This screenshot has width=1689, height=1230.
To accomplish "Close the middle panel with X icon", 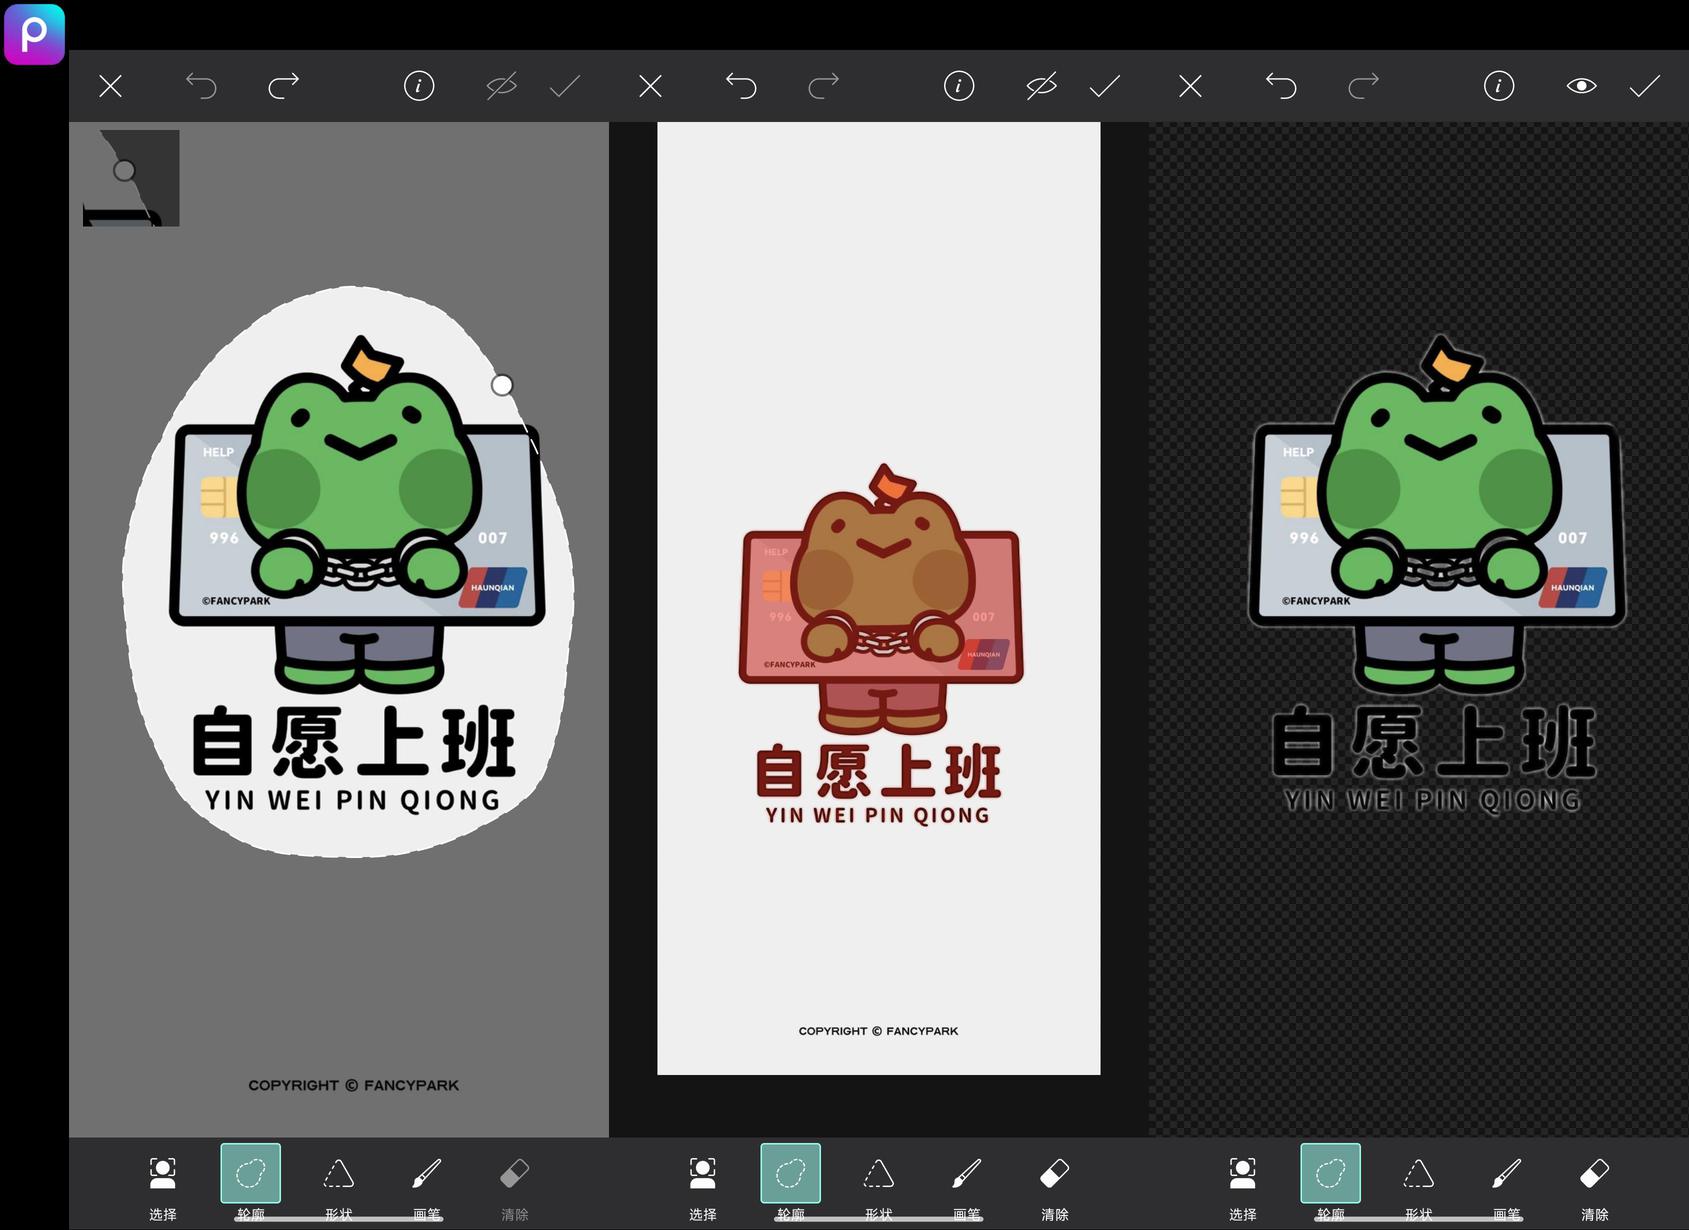I will 650,86.
